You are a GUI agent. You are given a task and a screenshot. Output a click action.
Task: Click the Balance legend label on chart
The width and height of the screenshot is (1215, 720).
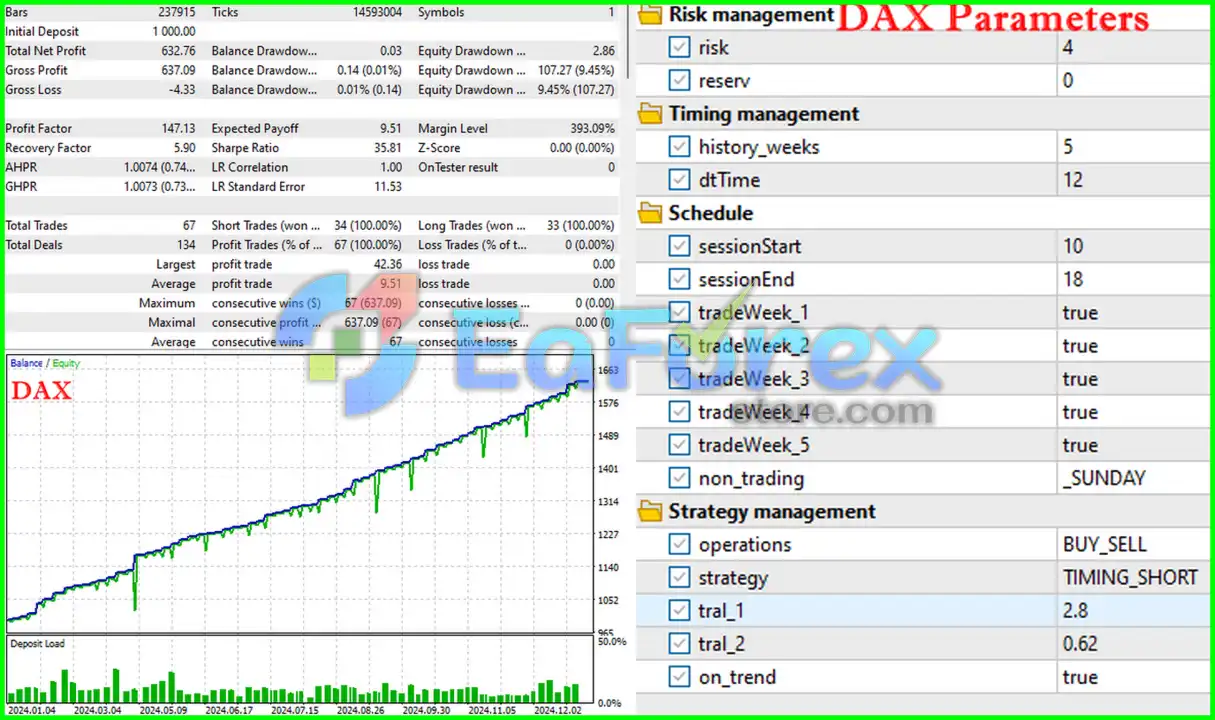(x=26, y=364)
